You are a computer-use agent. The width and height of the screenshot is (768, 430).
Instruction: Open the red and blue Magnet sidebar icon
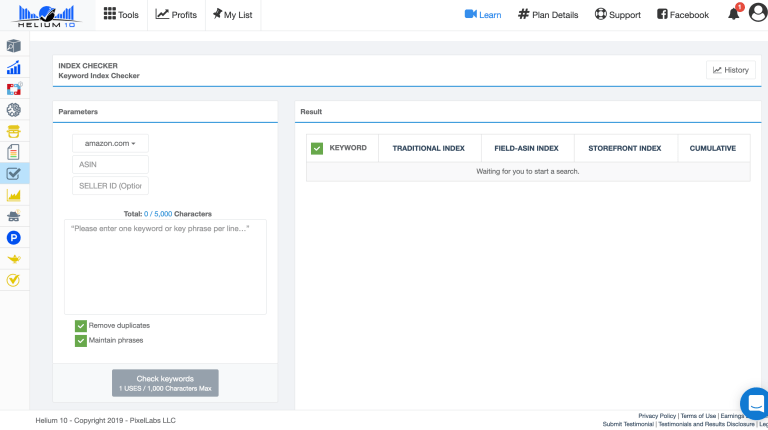coord(14,89)
